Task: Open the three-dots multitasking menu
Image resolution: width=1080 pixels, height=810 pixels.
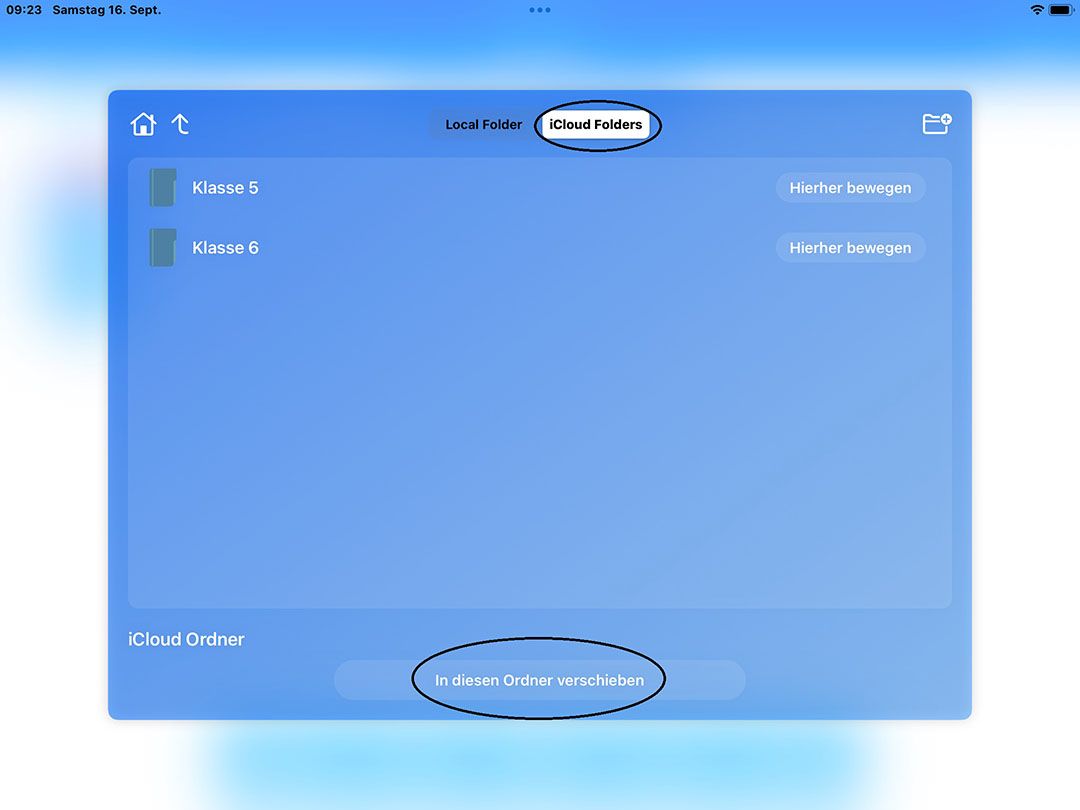Action: tap(540, 10)
